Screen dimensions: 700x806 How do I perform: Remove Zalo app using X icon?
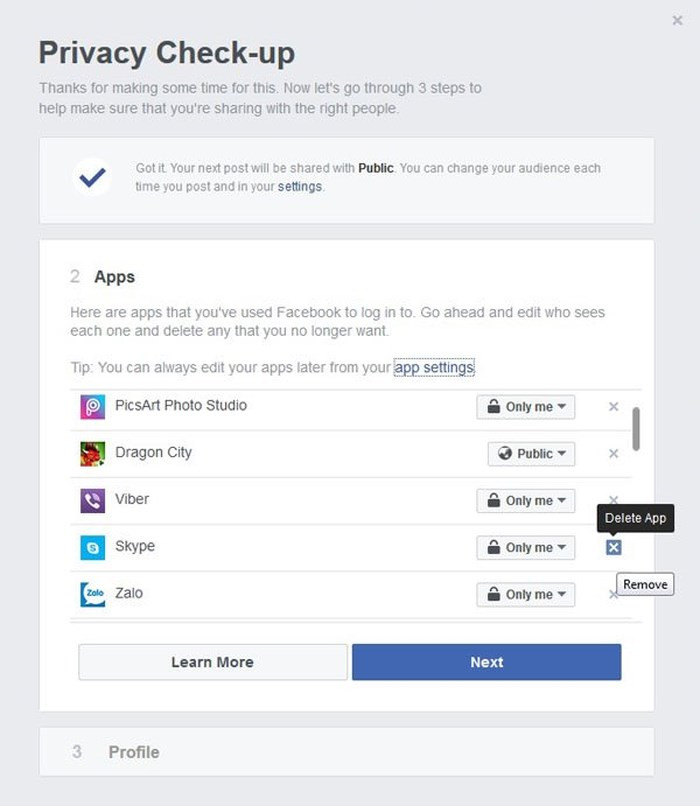[x=613, y=594]
